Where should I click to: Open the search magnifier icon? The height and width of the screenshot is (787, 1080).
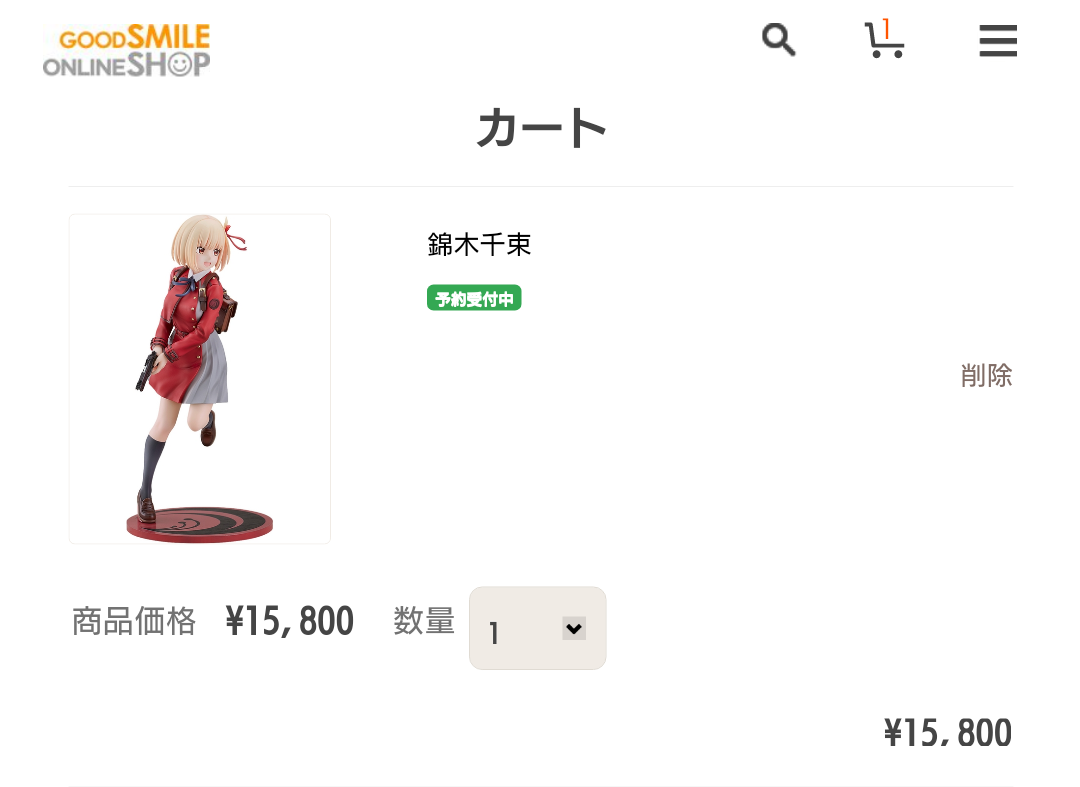[778, 41]
